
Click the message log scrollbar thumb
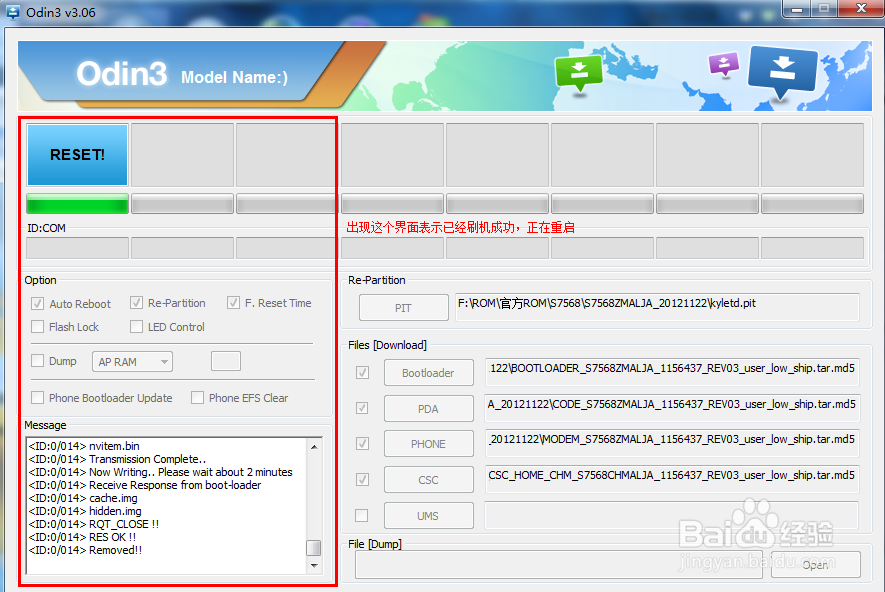[x=313, y=547]
